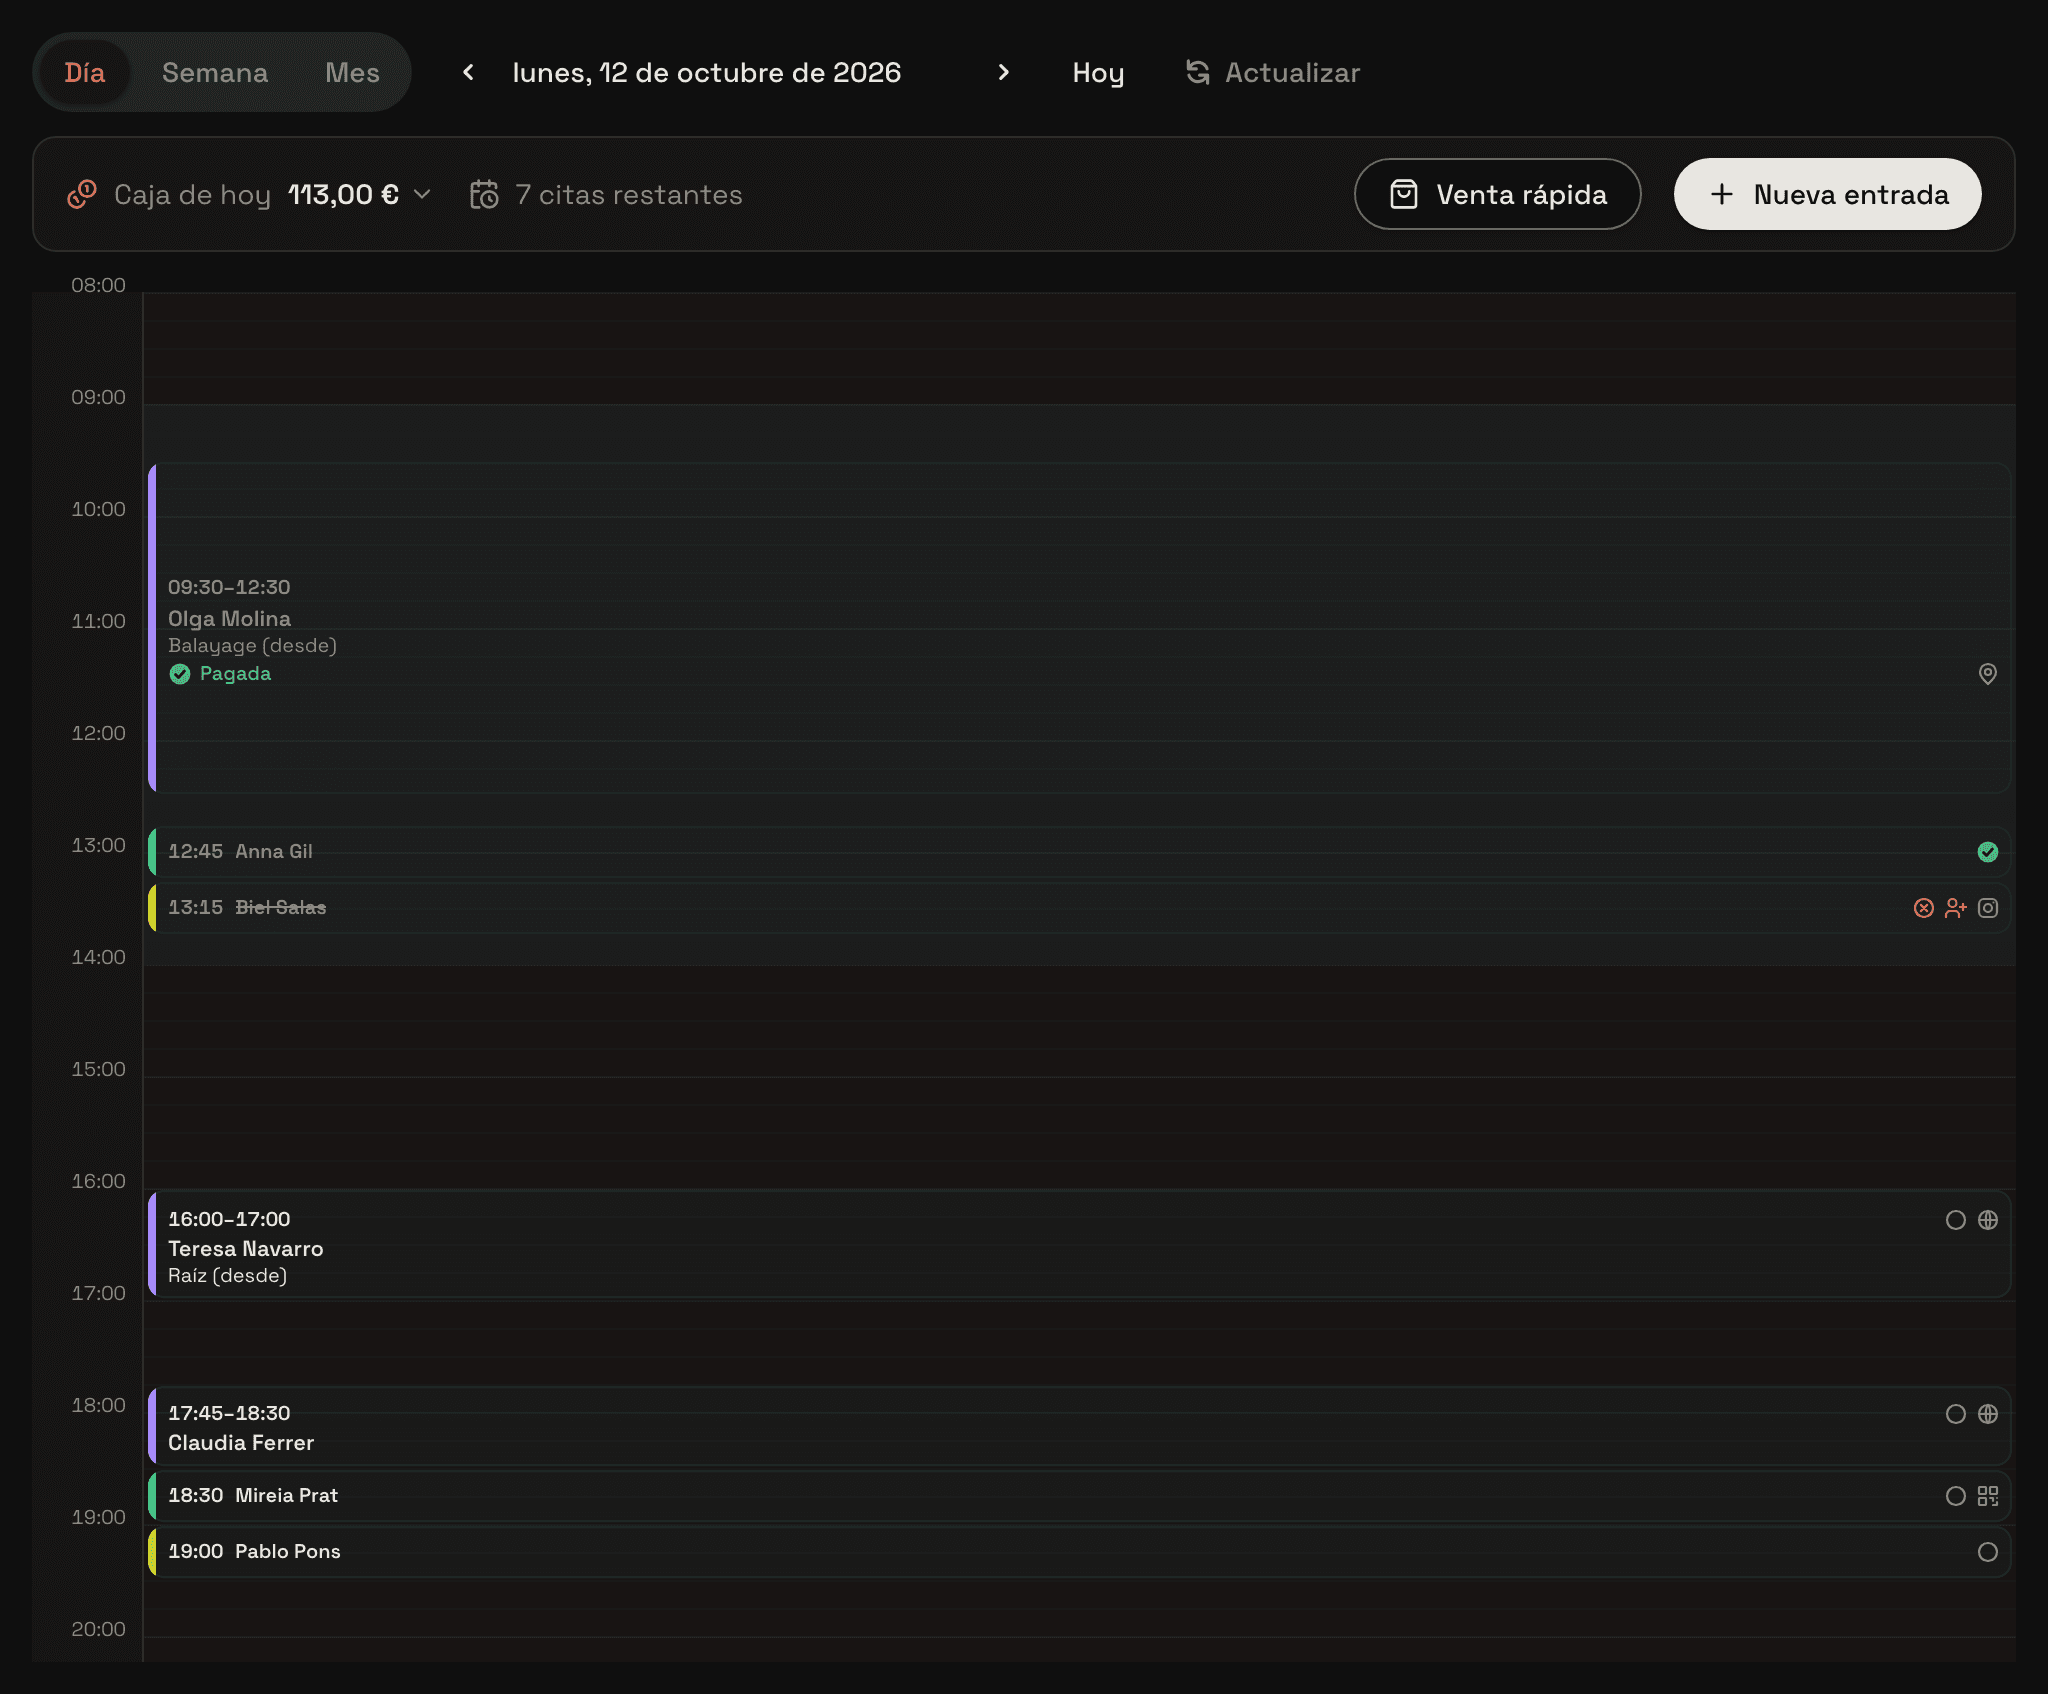Viewport: 2048px width, 1694px height.
Task: Click the QR code icon on Mireia Prat
Action: point(1988,1496)
